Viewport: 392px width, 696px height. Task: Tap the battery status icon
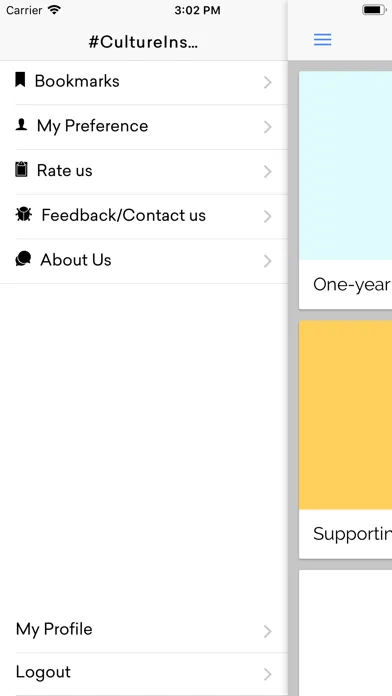[x=374, y=10]
